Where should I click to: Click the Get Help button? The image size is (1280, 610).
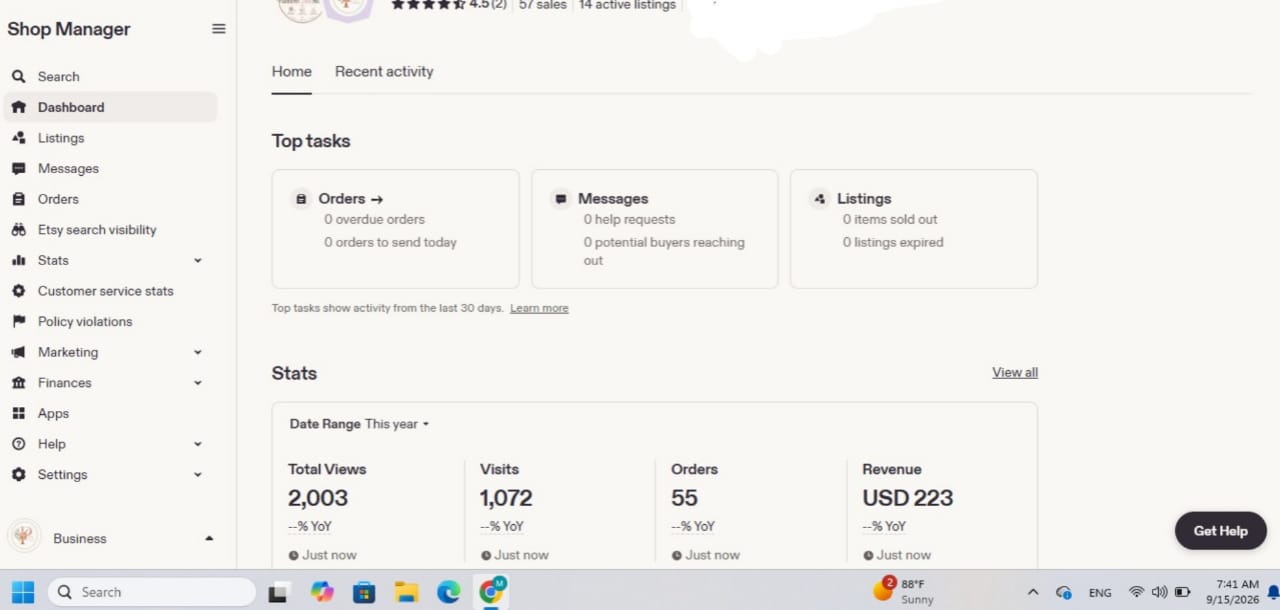click(x=1220, y=531)
